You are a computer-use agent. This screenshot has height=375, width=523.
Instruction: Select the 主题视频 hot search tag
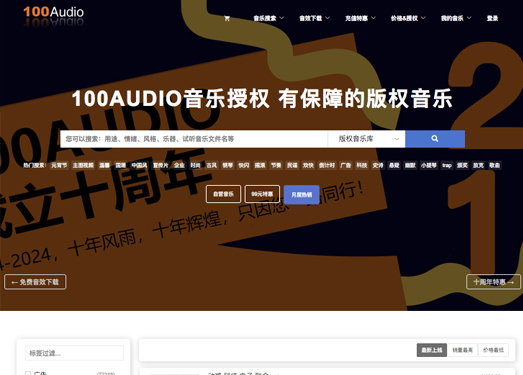point(83,165)
